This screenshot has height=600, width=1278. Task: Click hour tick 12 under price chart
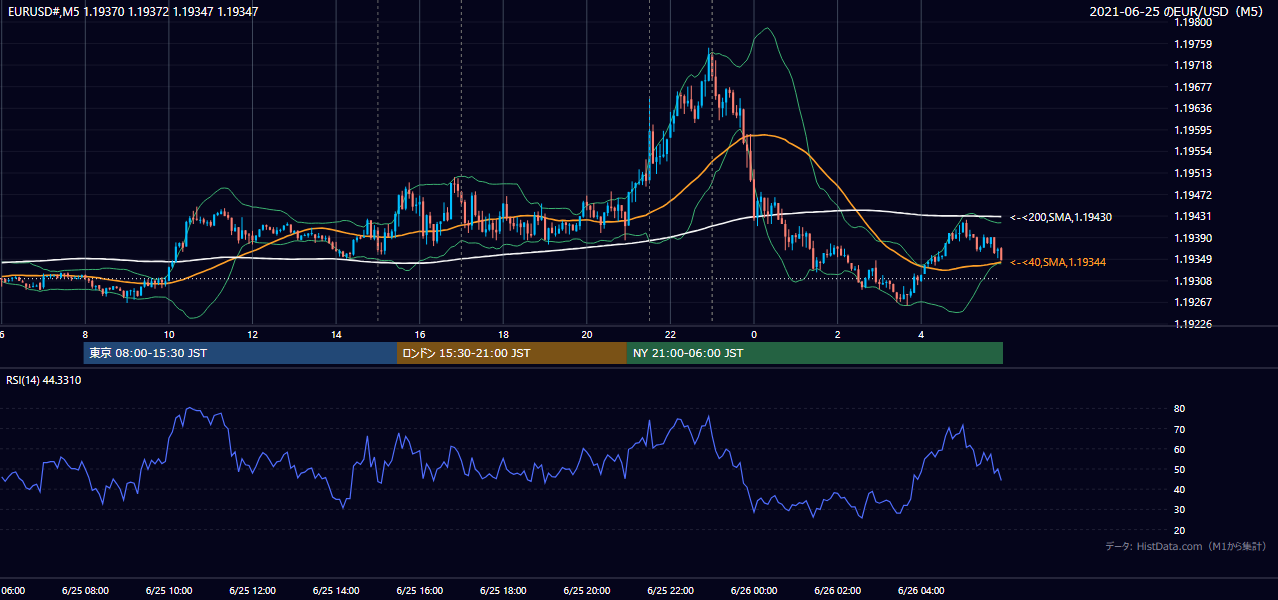[x=252, y=334]
